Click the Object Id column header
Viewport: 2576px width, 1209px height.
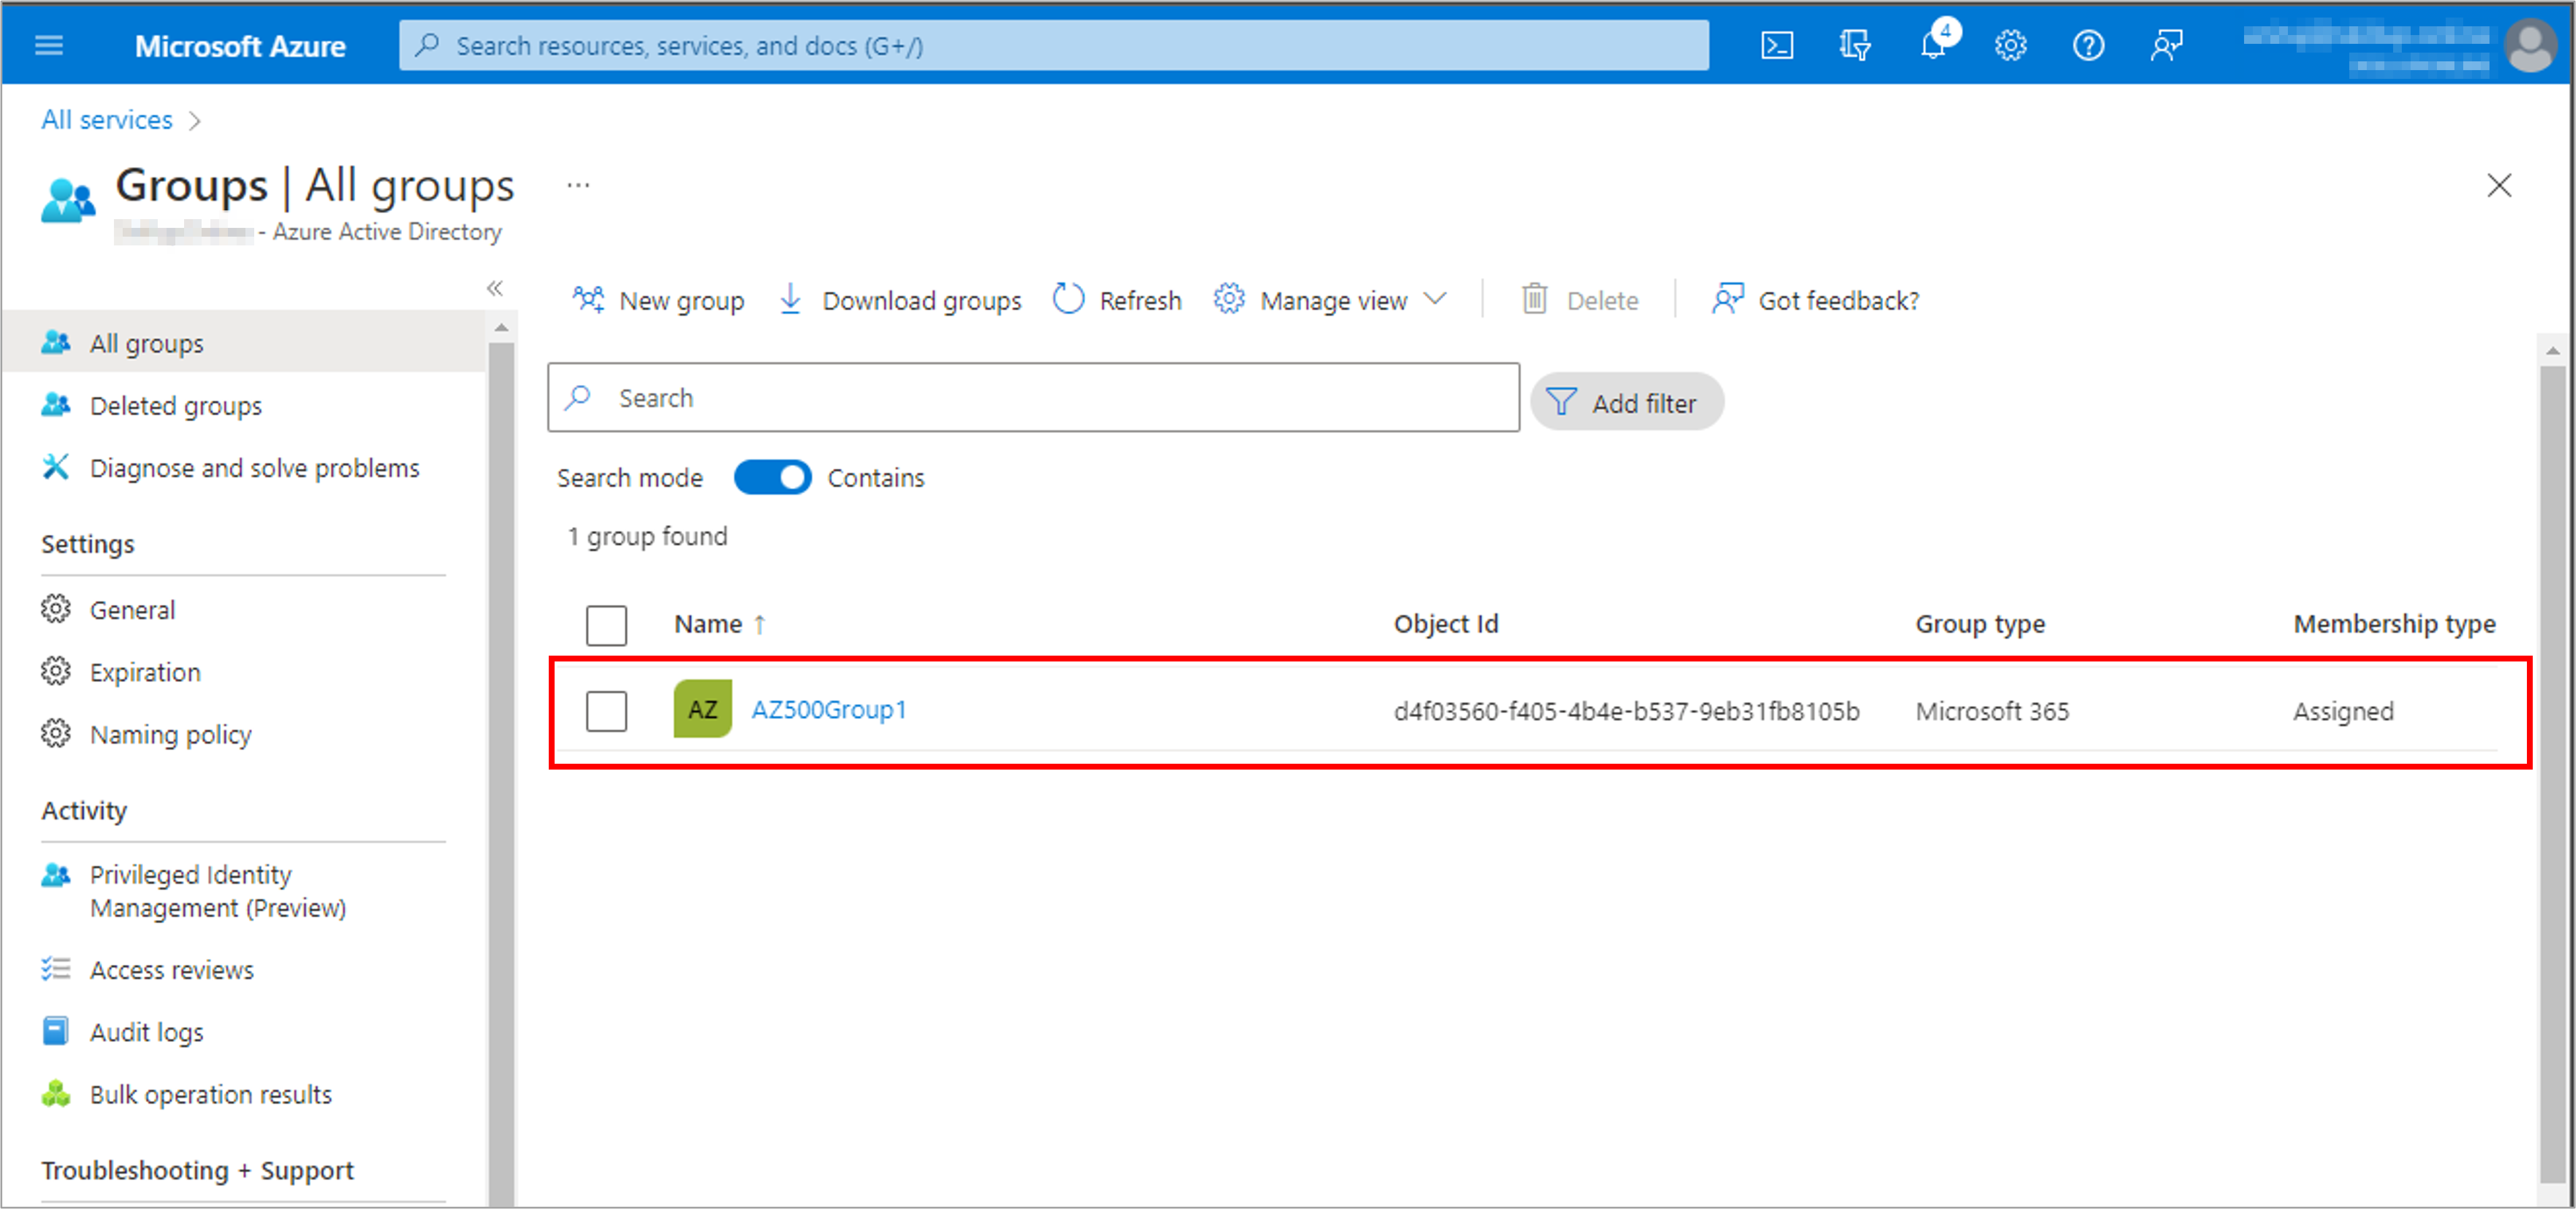click(1446, 624)
